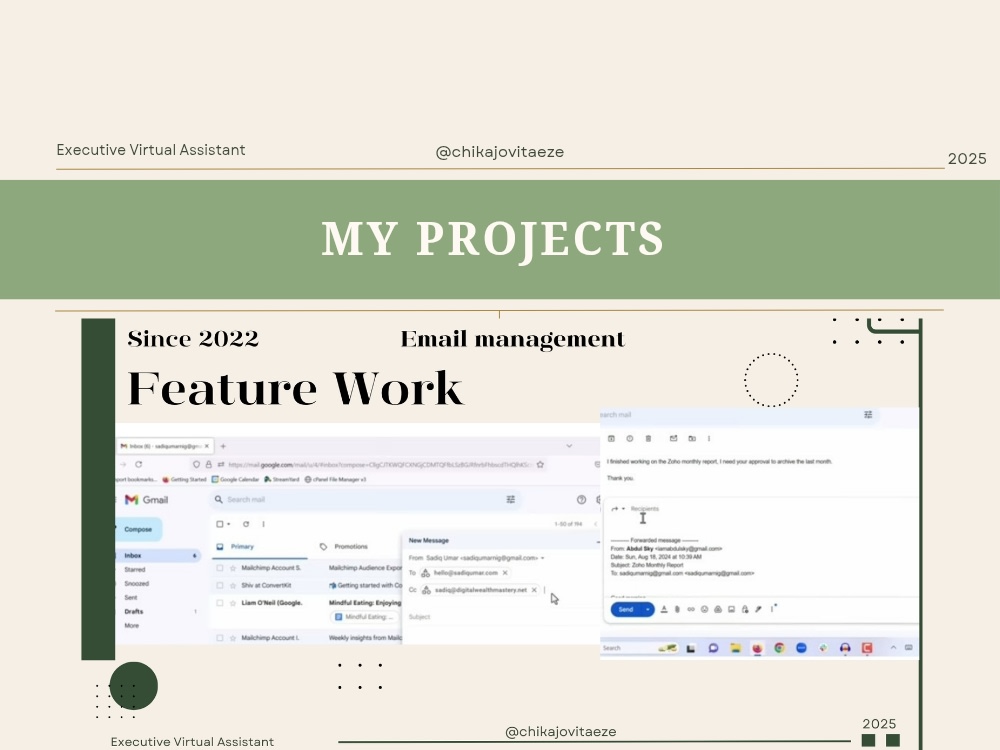
Task: Check the Shiv at ConvertKit email checkbox
Action: tap(220, 585)
